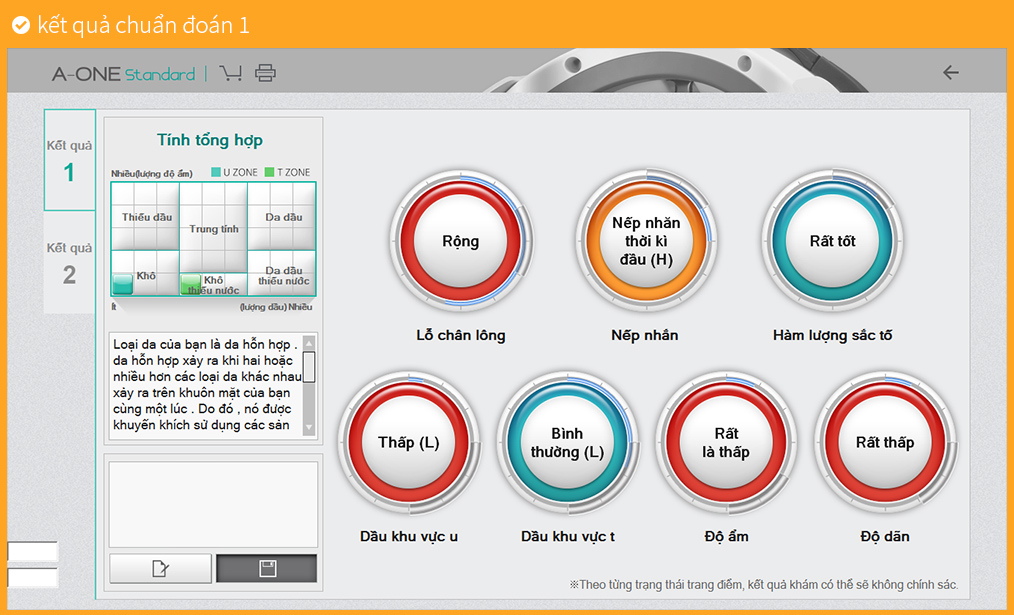Image resolution: width=1014 pixels, height=615 pixels.
Task: Select the Rộng pore result gauge
Action: pos(461,241)
